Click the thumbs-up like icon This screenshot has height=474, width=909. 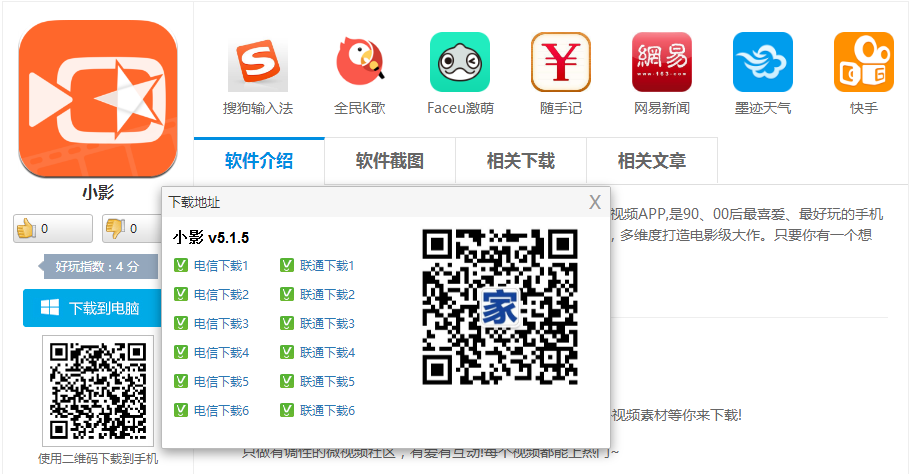pyautogui.click(x=26, y=228)
